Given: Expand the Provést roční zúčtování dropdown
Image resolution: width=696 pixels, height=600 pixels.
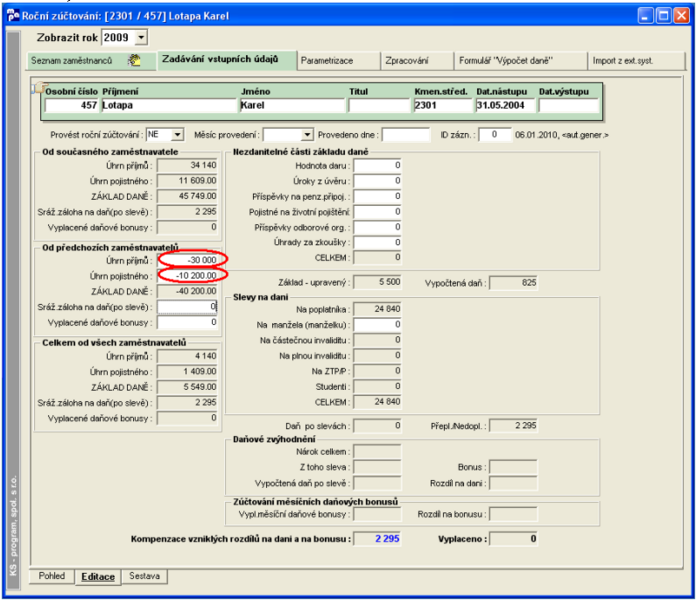Looking at the screenshot, I should [177, 134].
